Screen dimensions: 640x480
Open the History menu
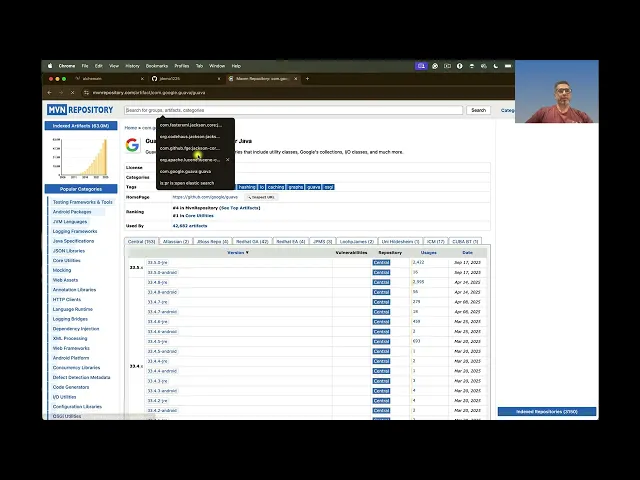[132, 66]
